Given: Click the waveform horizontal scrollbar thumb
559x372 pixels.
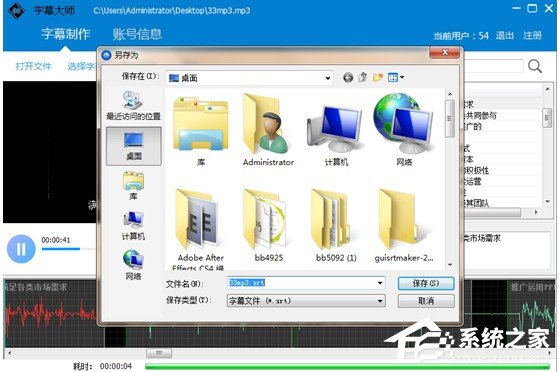Looking at the screenshot, I should click(159, 353).
